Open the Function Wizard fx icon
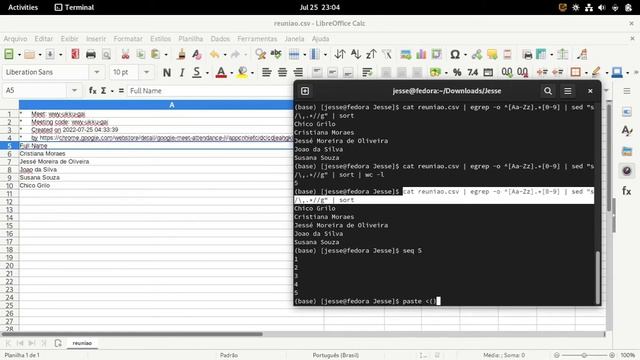The image size is (640, 360). [93, 91]
